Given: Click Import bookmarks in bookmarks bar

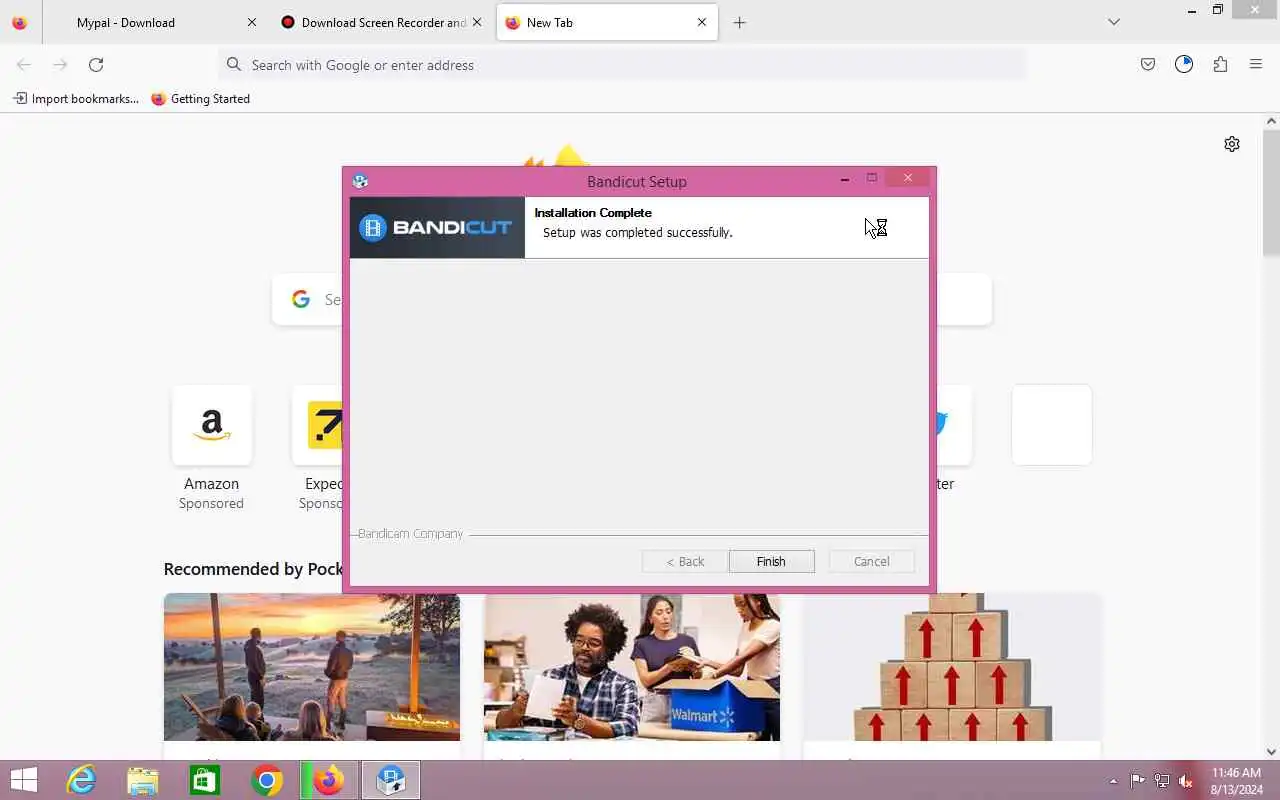Looking at the screenshot, I should click(76, 98).
